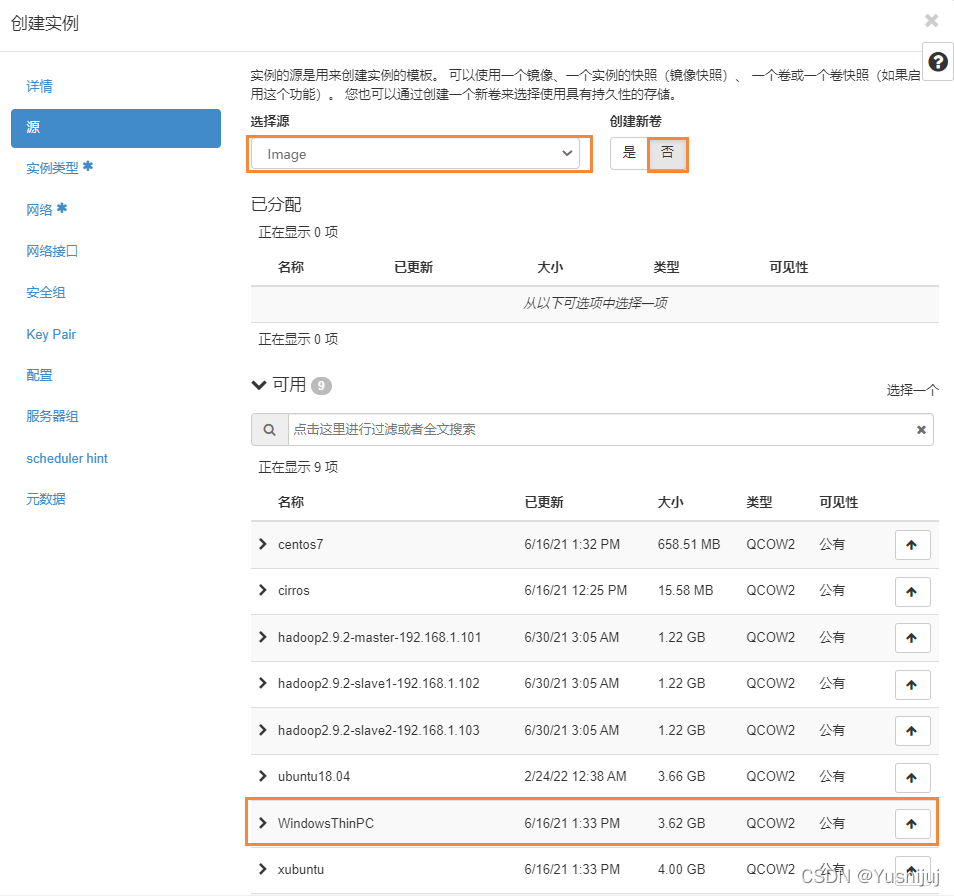Collapse the 可用 section chevron

[259, 385]
